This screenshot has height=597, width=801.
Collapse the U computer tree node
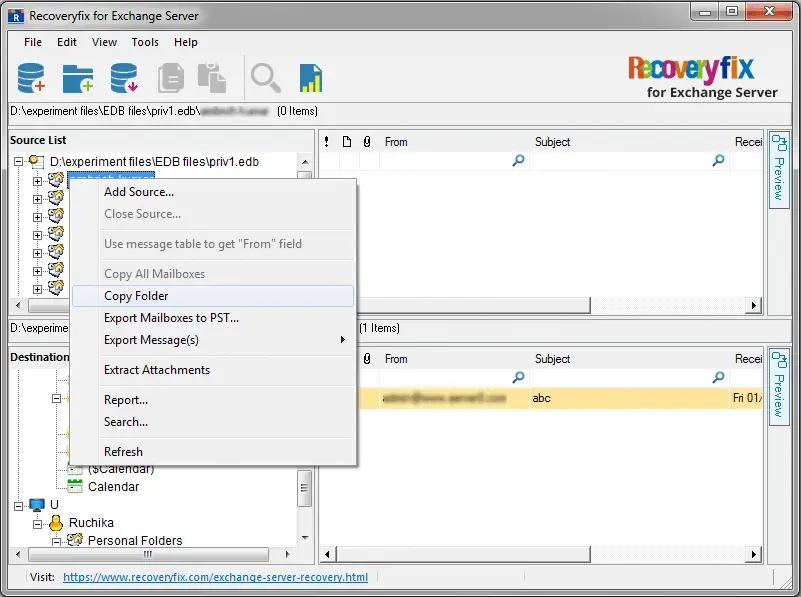pyautogui.click(x=19, y=506)
